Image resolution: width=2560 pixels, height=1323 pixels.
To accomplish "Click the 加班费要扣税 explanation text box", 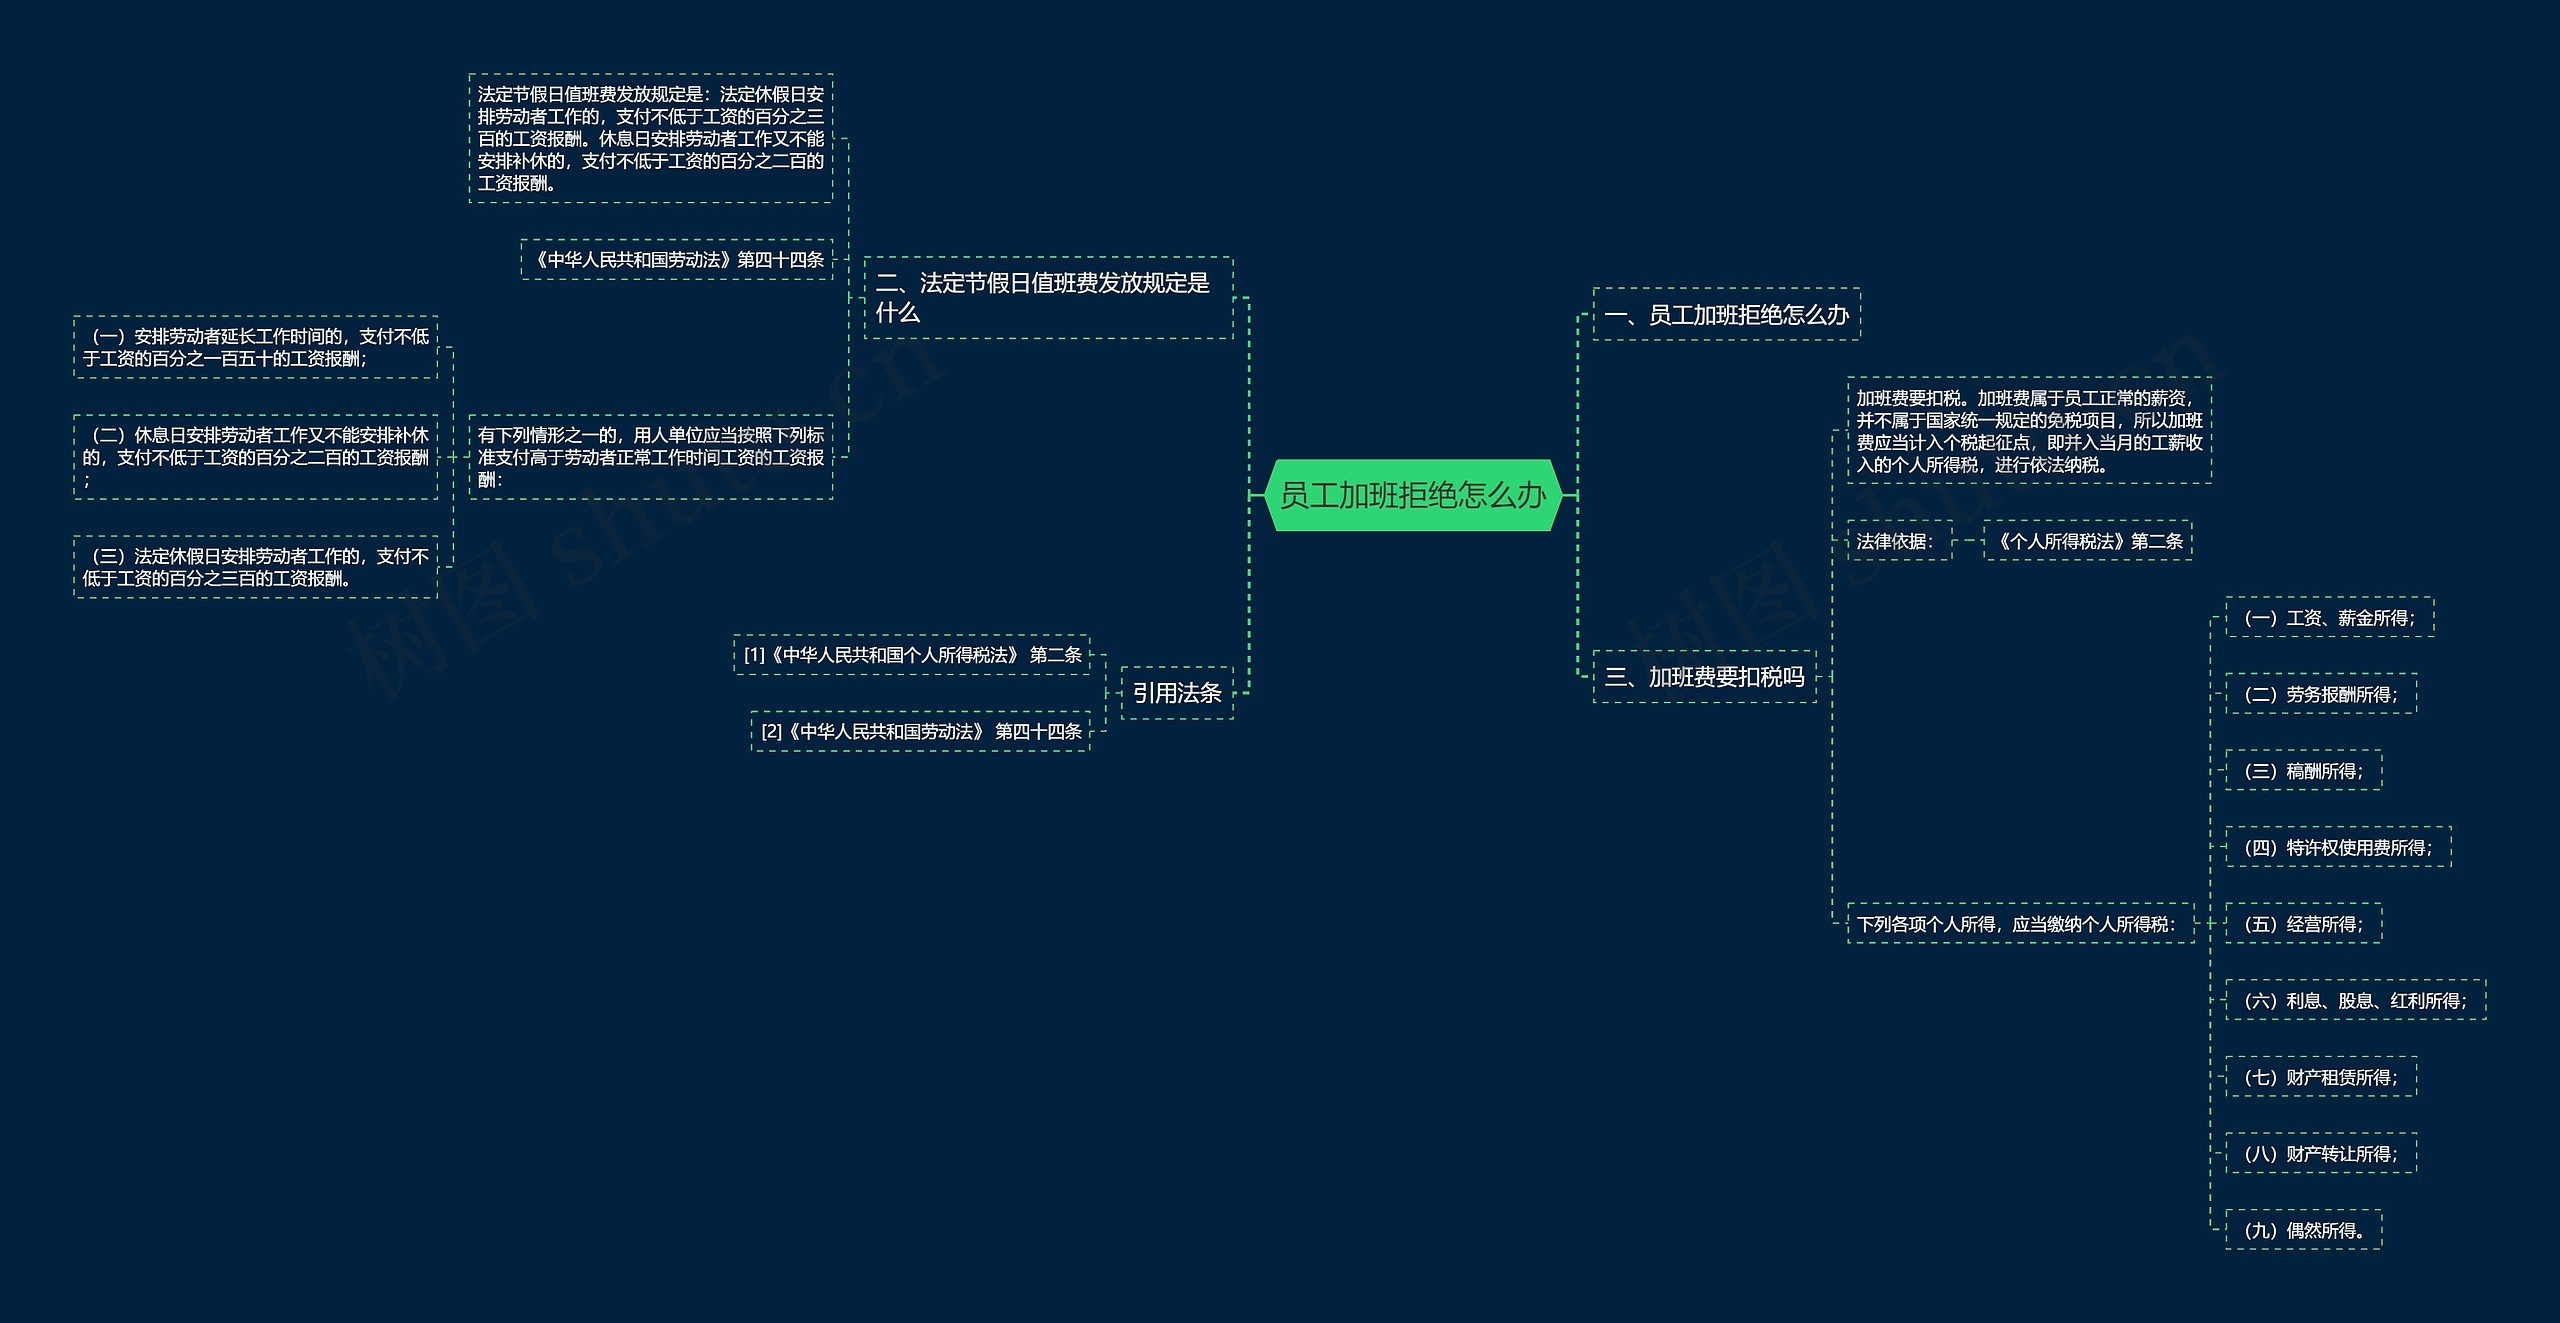I will 2029,431.
